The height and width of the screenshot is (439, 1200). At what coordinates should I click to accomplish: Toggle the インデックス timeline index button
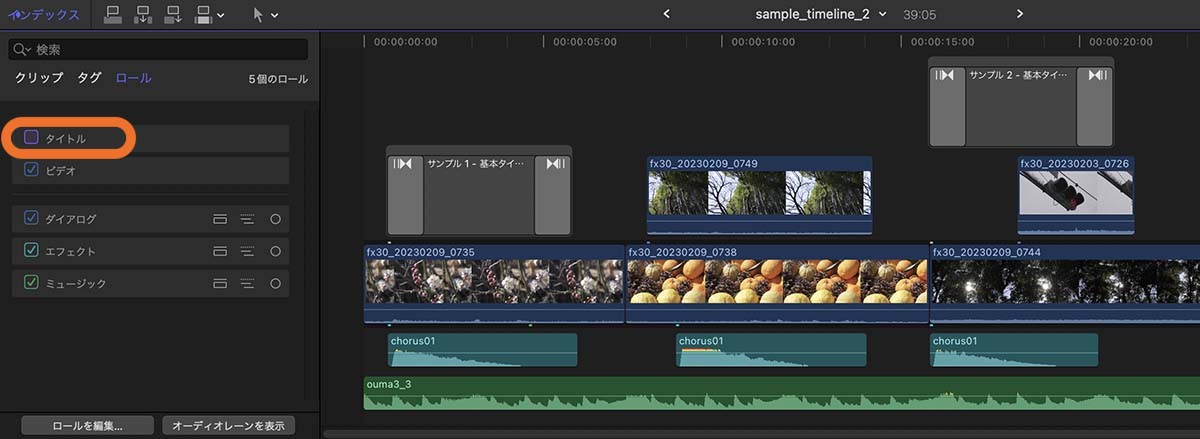click(45, 14)
